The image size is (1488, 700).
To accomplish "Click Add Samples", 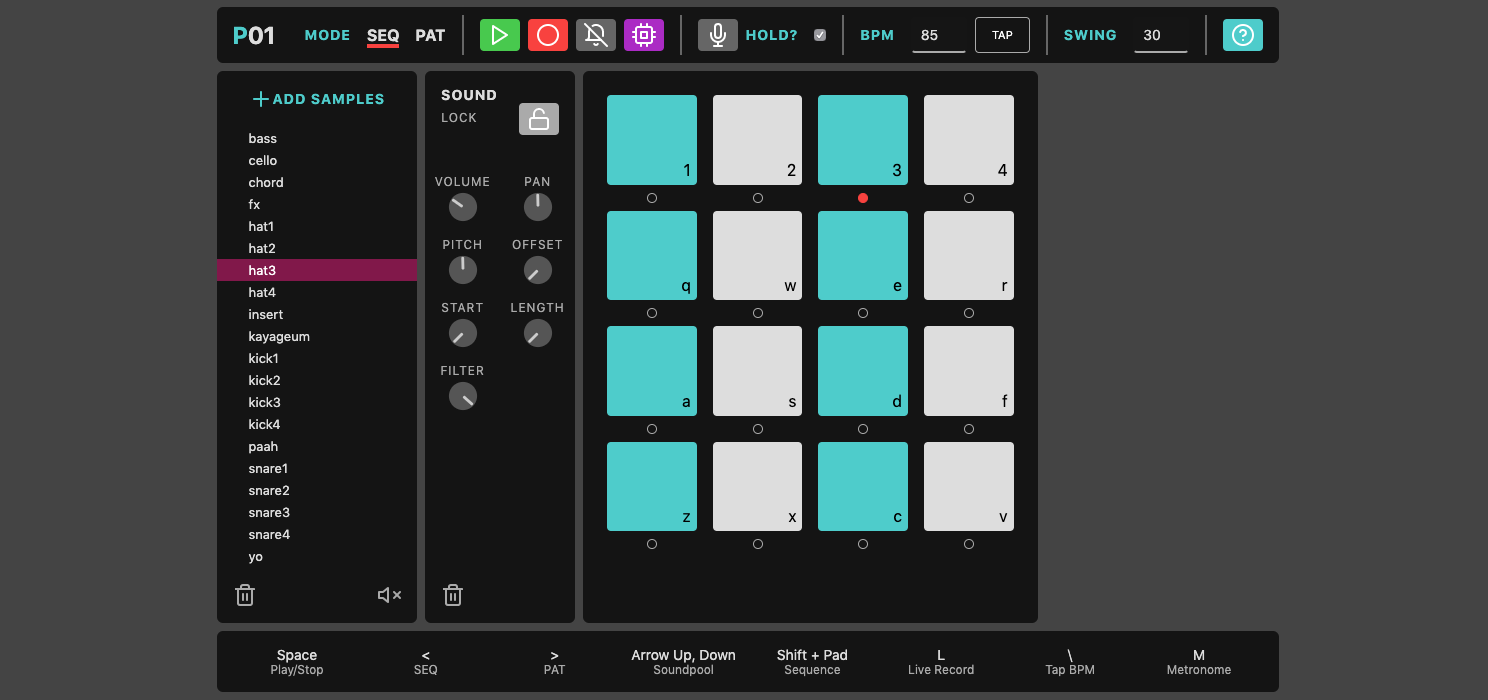I will tap(318, 99).
